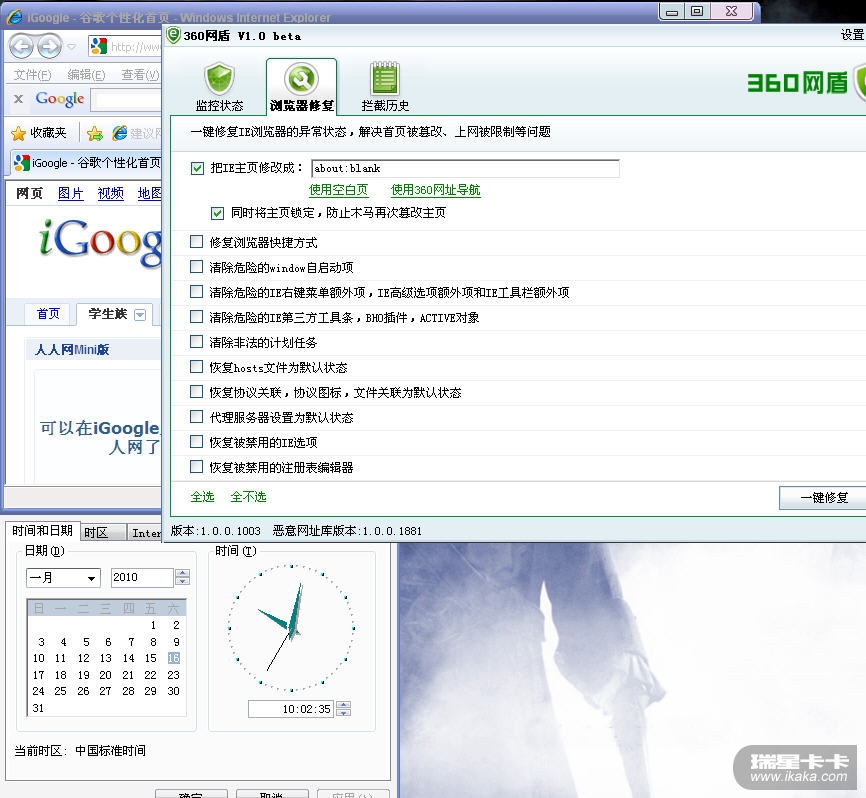Click 恶意网址库版本:1.0.0.1881 text
Viewport: 866px width, 798px height.
347,531
